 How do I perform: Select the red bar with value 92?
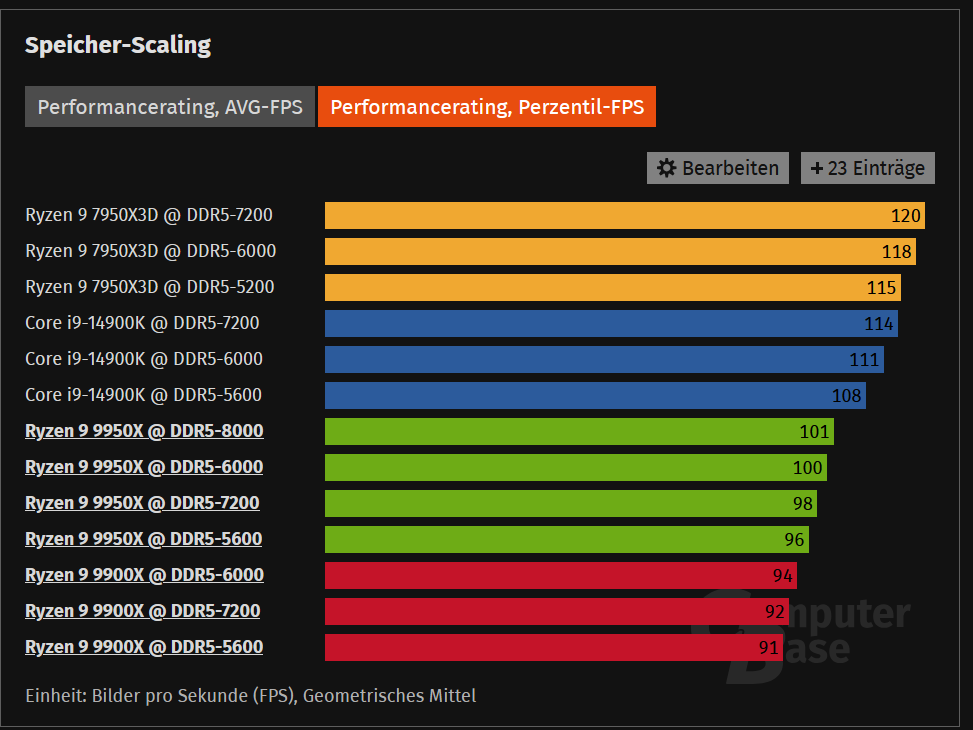click(x=557, y=611)
